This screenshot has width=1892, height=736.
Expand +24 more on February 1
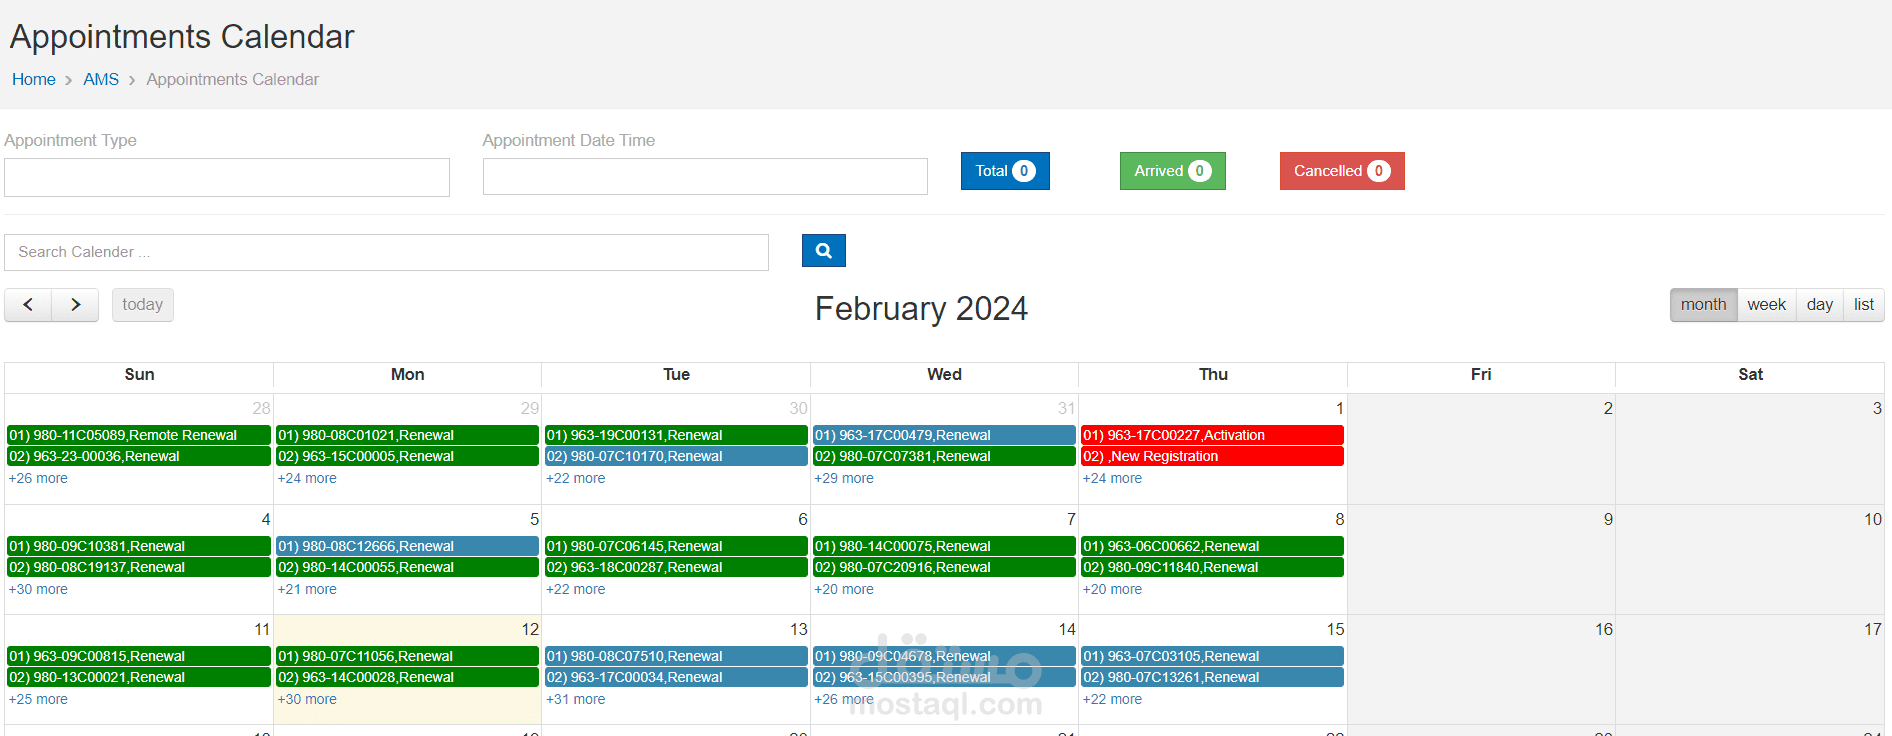pyautogui.click(x=1112, y=478)
